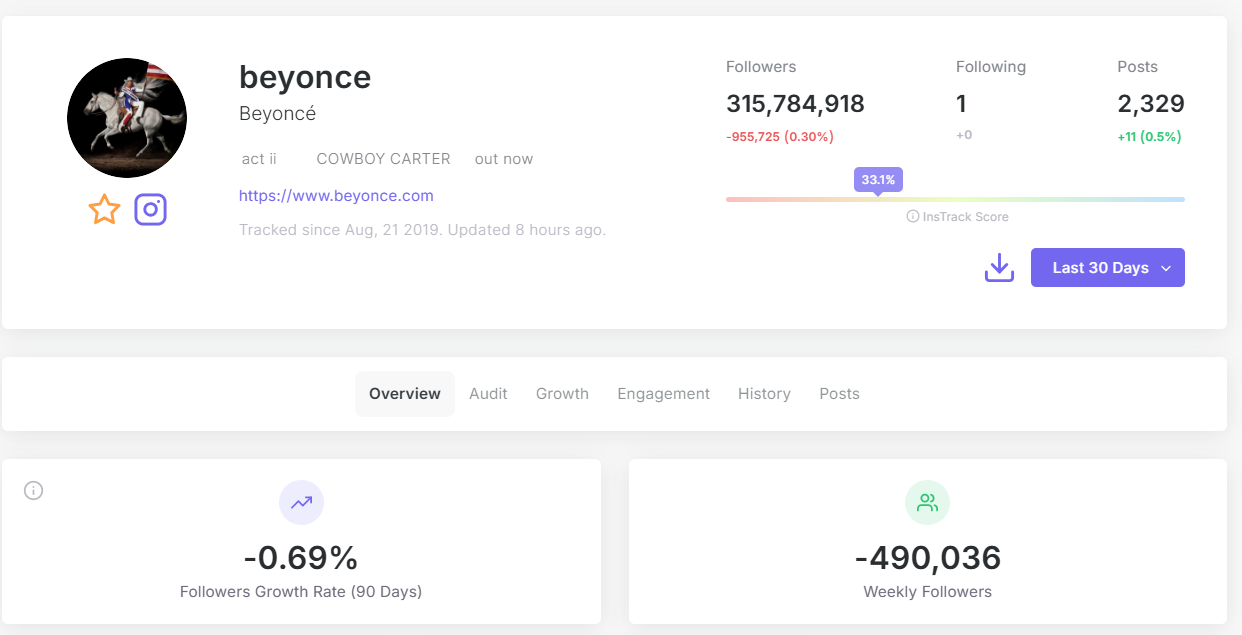Viewport: 1242px width, 635px height.
Task: Click the -0.69% growth rate value
Action: 301,558
